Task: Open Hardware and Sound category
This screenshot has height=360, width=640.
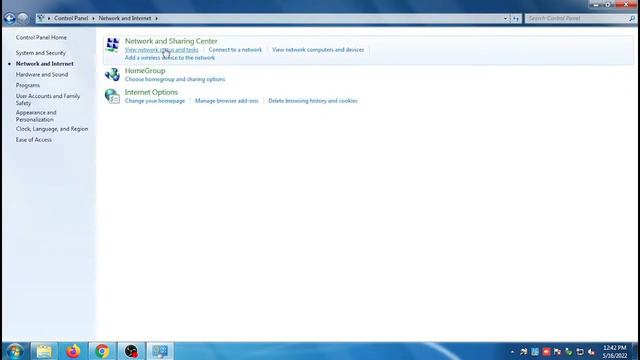Action: 42,75
